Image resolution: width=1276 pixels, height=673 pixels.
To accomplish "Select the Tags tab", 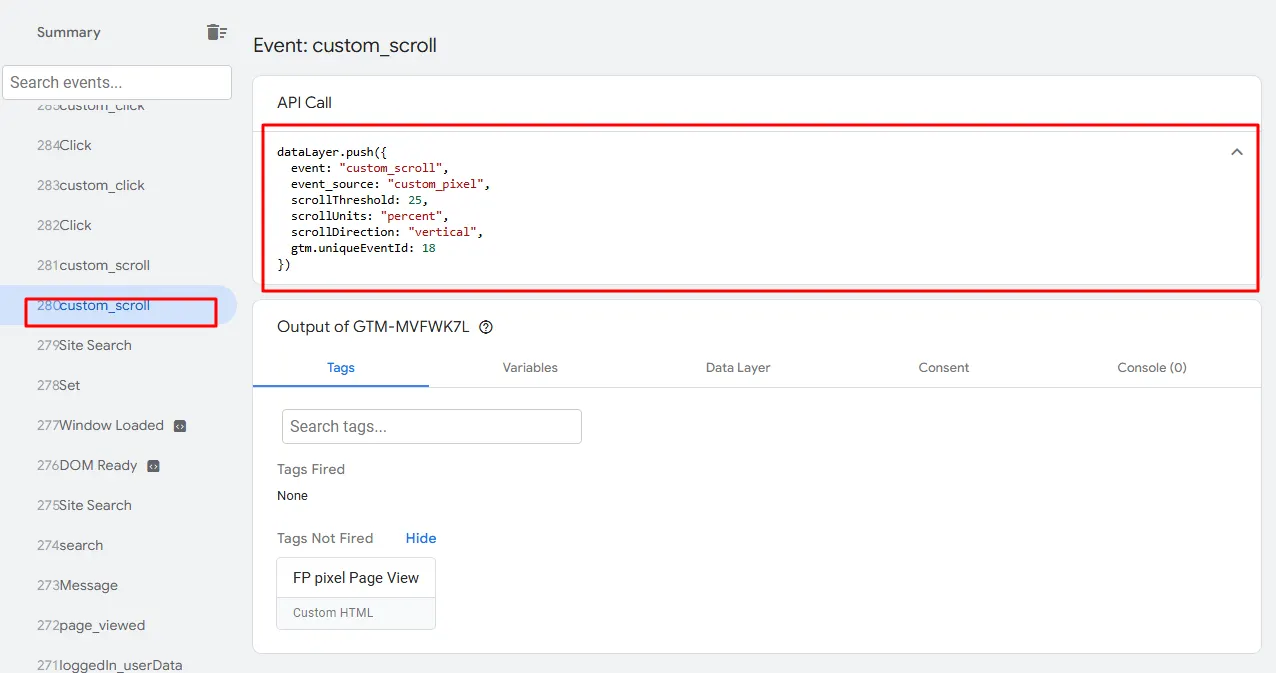I will click(341, 367).
